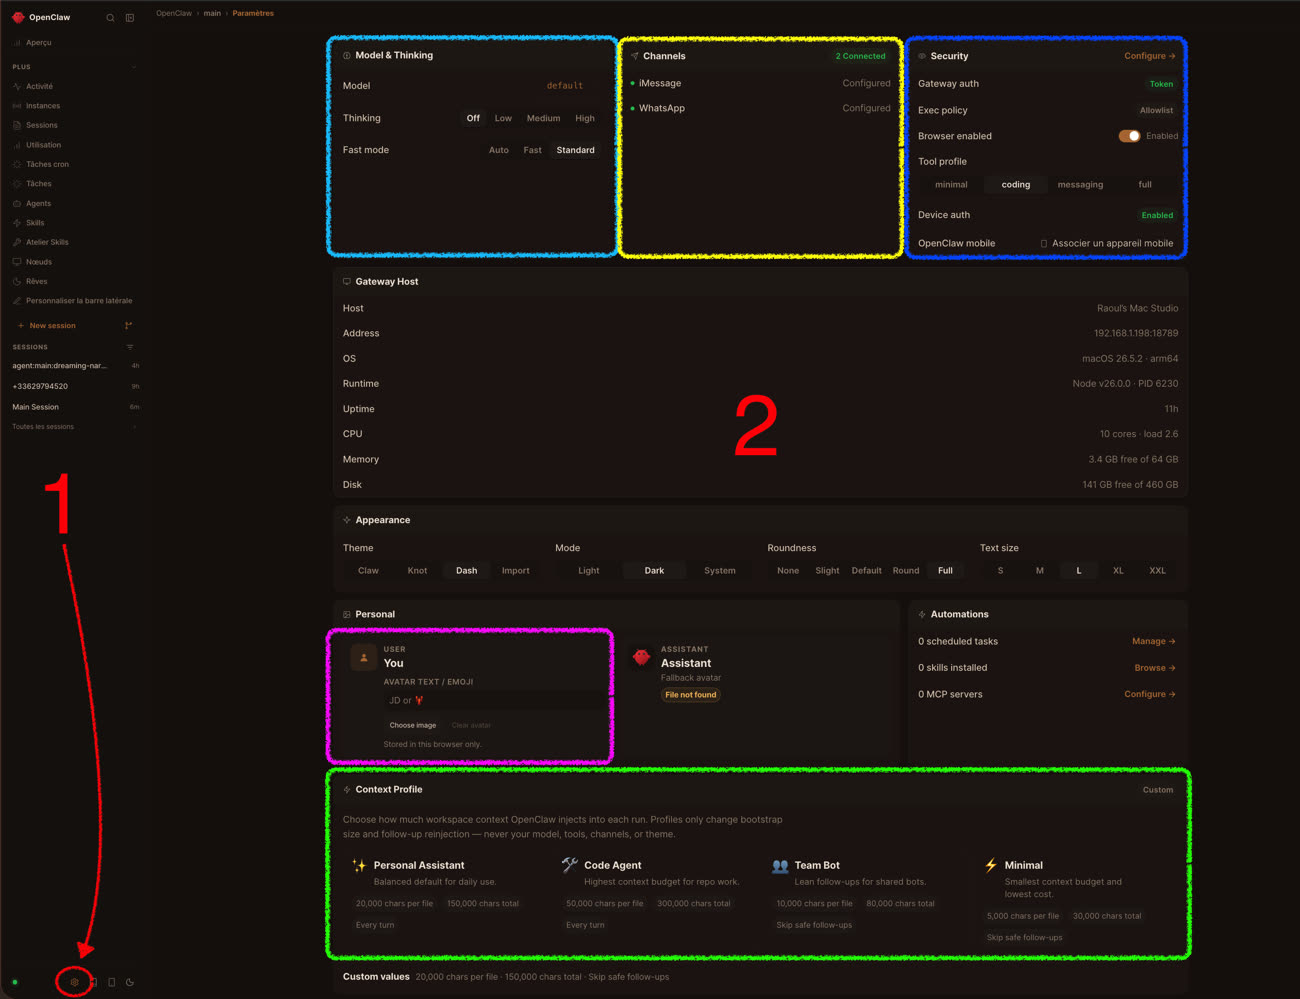
Task: Click Choose image for user avatar
Action: pos(413,725)
